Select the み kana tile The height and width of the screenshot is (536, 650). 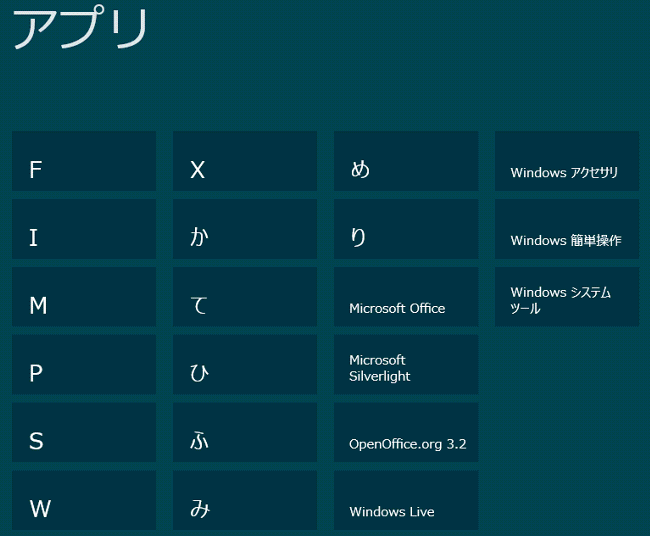tap(245, 500)
